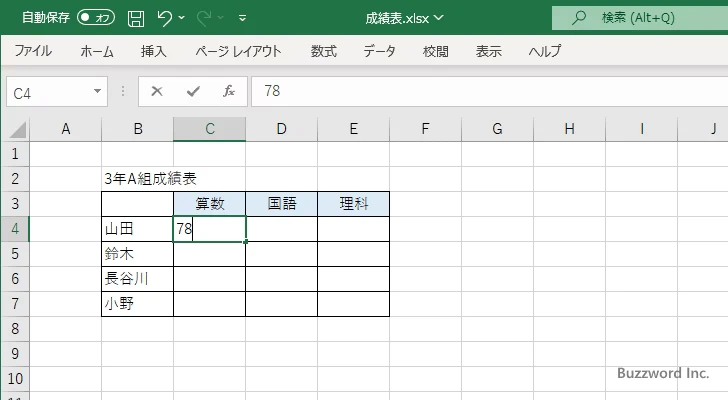Click the fx Insert Function icon
Viewport: 728px width, 400px height.
pyautogui.click(x=229, y=91)
